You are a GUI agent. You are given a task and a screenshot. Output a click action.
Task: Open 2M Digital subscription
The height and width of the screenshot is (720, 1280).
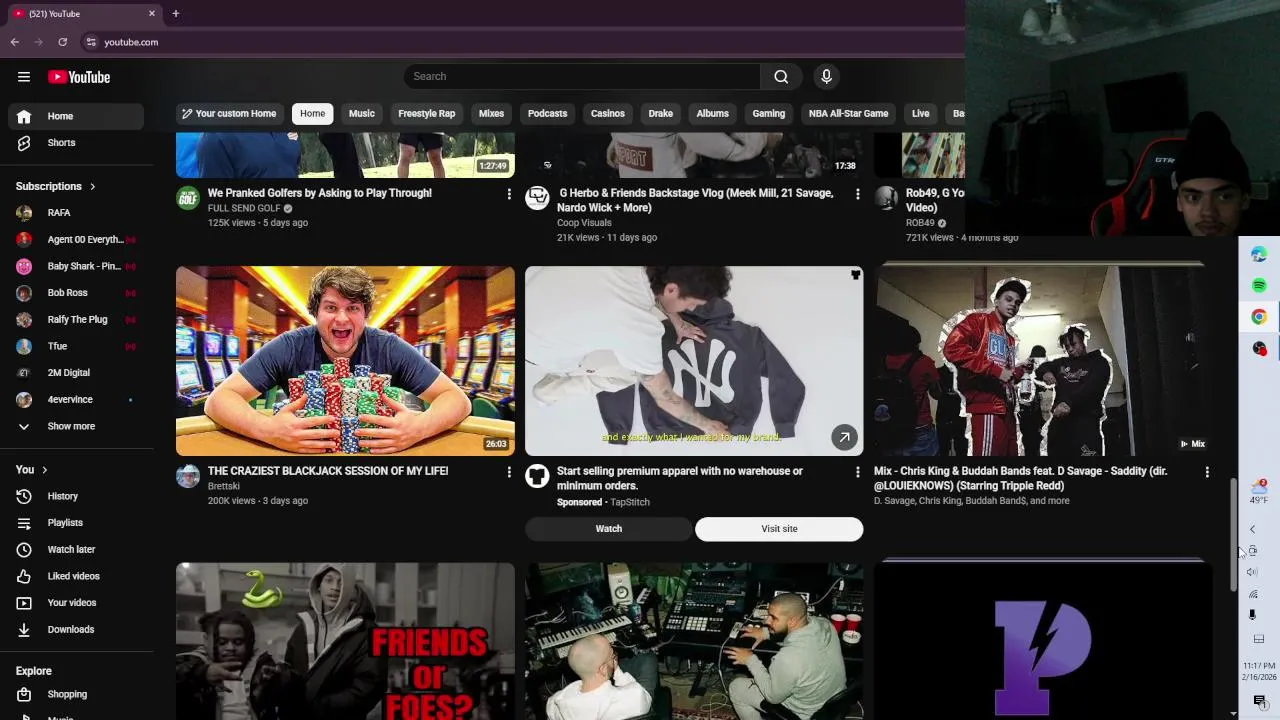[x=76, y=373]
